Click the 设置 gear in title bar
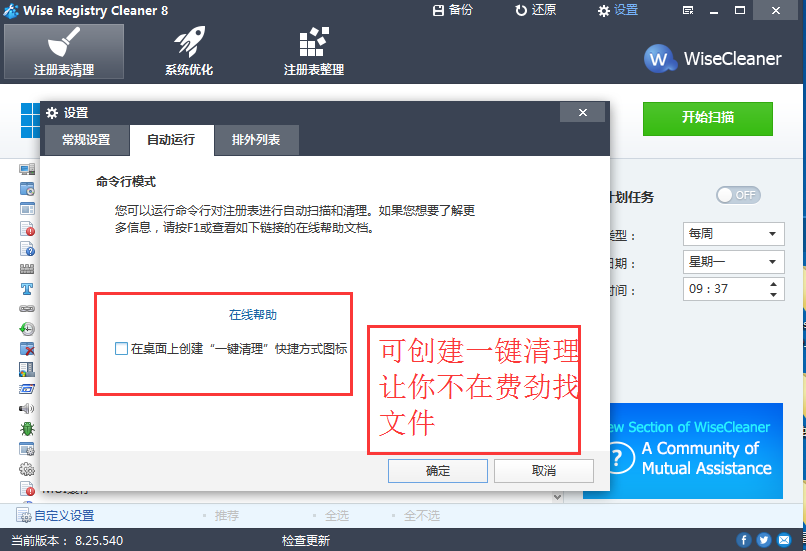 [x=618, y=10]
